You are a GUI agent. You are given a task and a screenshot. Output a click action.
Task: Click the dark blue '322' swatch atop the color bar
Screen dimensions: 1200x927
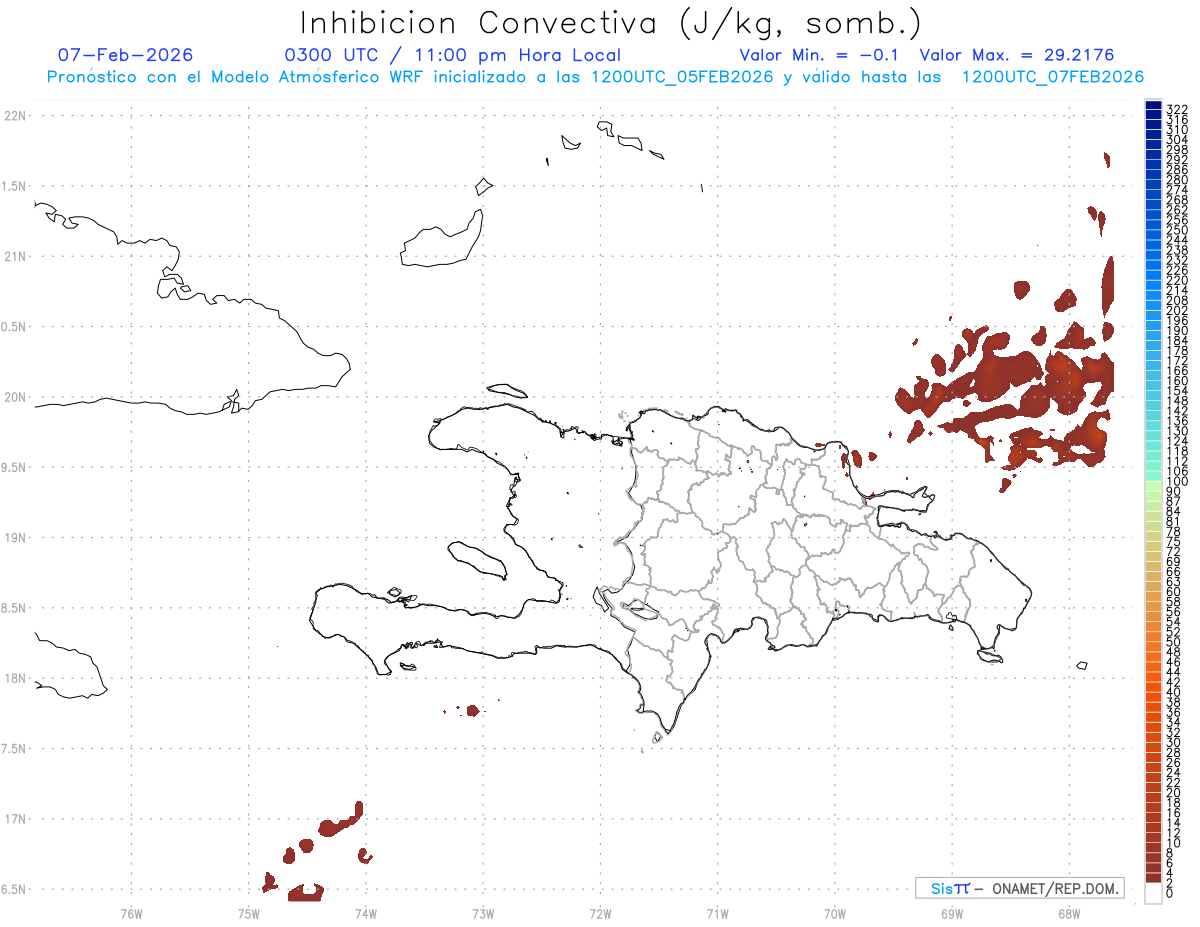pyautogui.click(x=1153, y=106)
